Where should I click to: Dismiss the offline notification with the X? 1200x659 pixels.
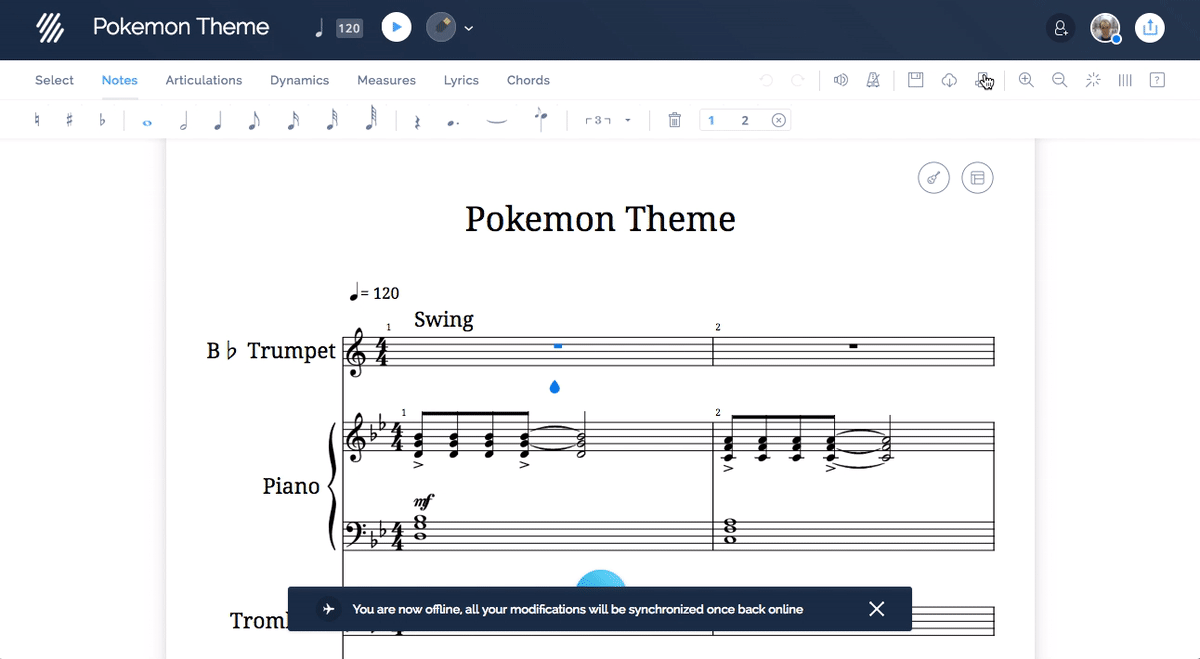[877, 609]
